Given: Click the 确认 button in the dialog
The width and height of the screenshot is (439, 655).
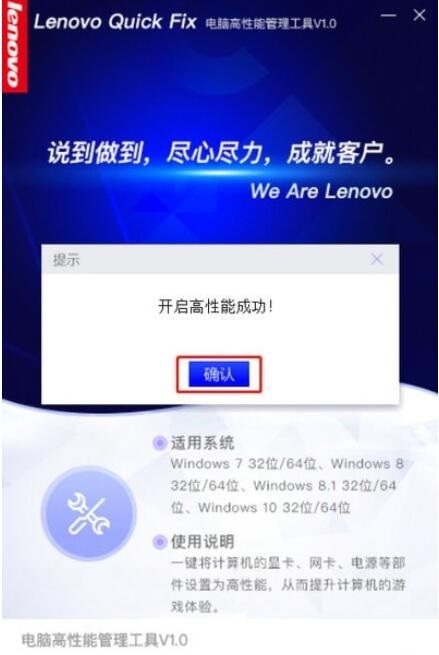Looking at the screenshot, I should pos(219,374).
